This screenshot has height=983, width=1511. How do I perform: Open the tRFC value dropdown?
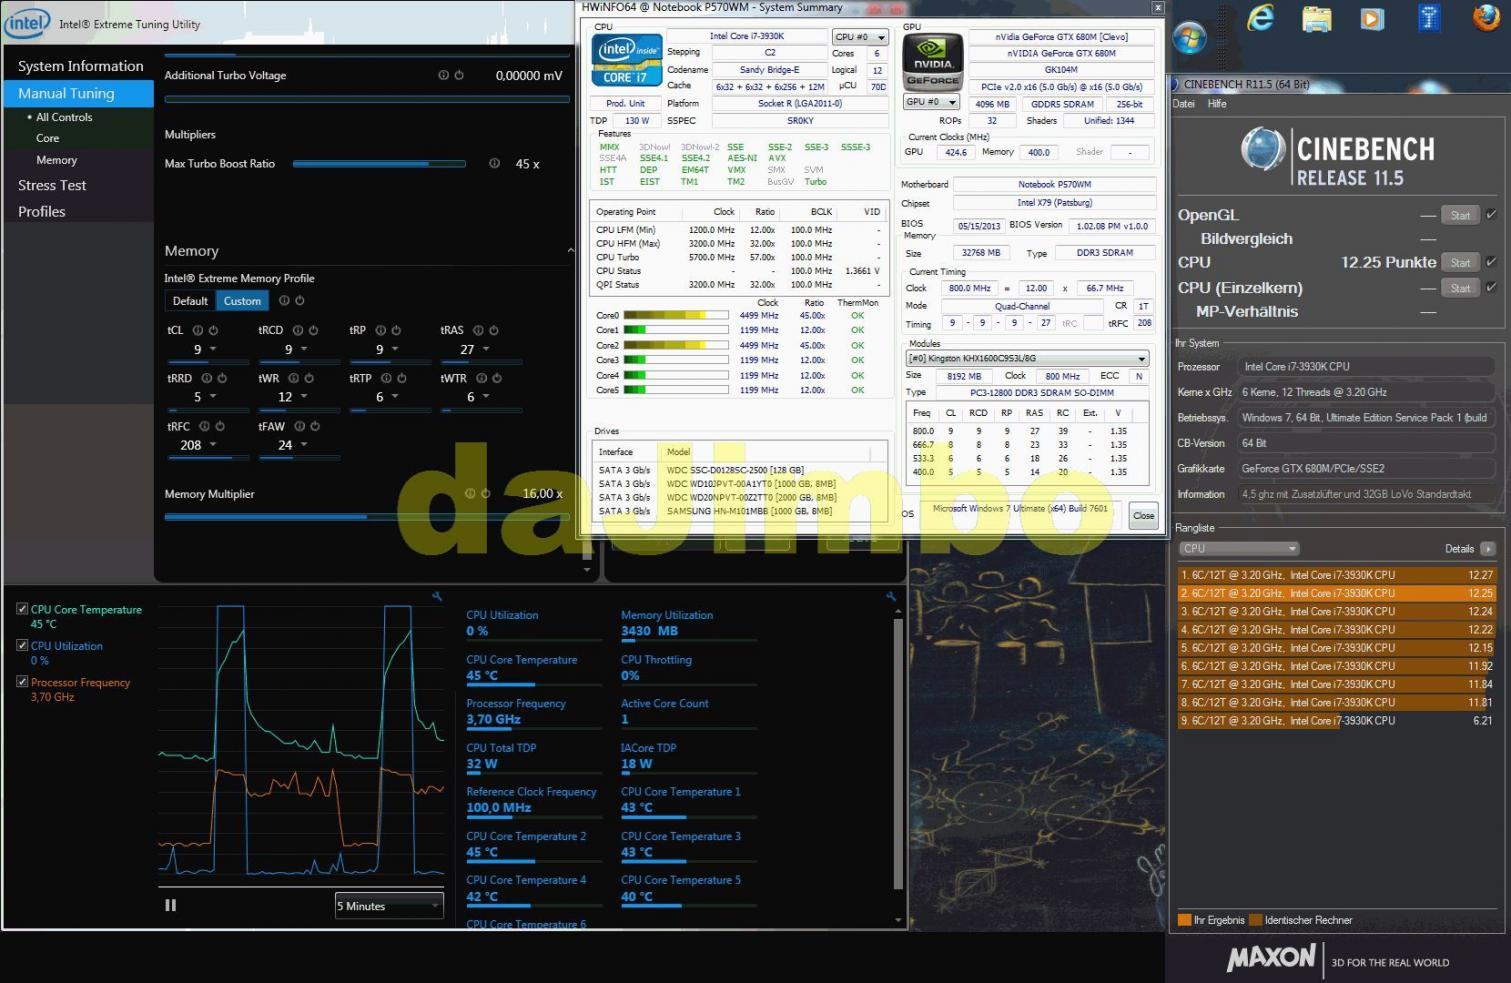pos(213,445)
